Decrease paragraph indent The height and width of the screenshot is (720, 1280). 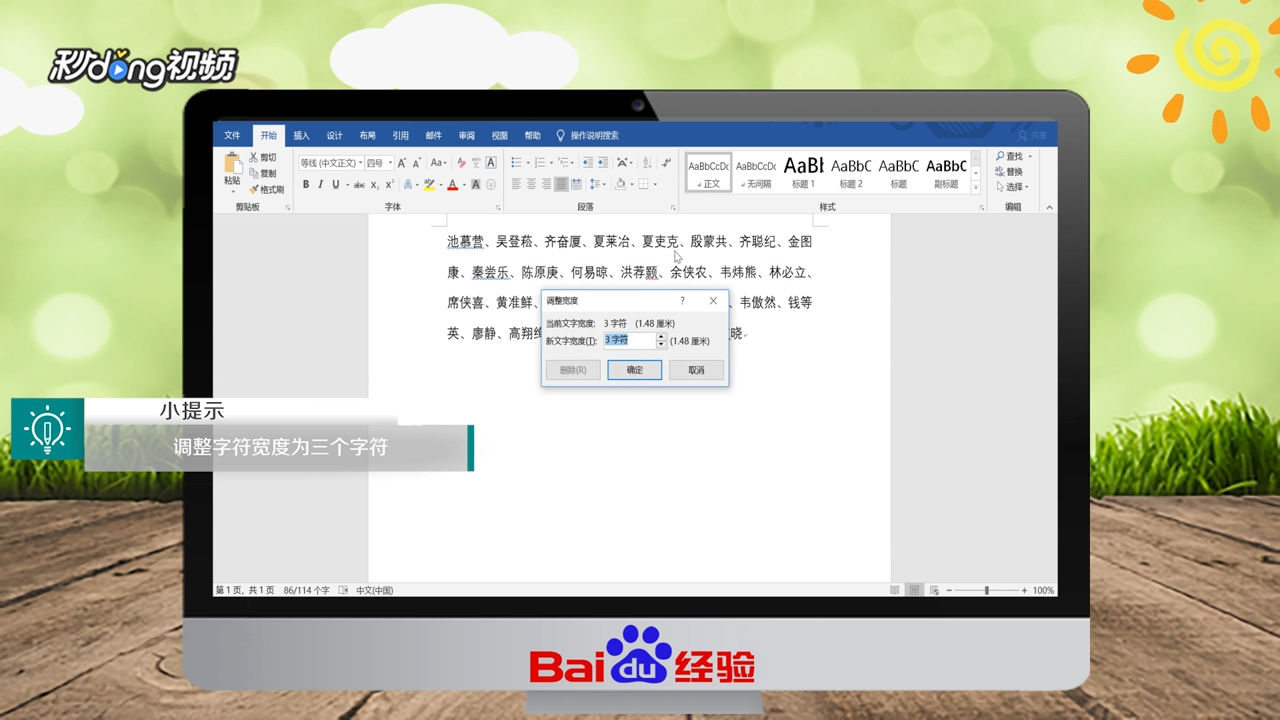coord(588,162)
